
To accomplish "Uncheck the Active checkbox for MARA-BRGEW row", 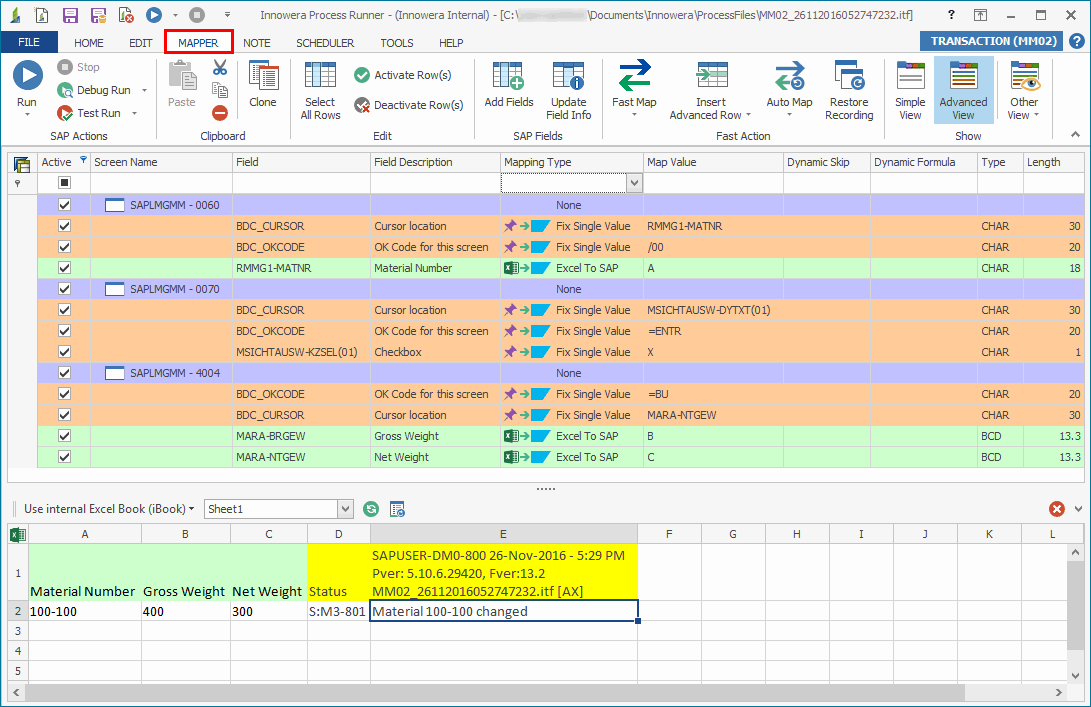I will pyautogui.click(x=64, y=435).
